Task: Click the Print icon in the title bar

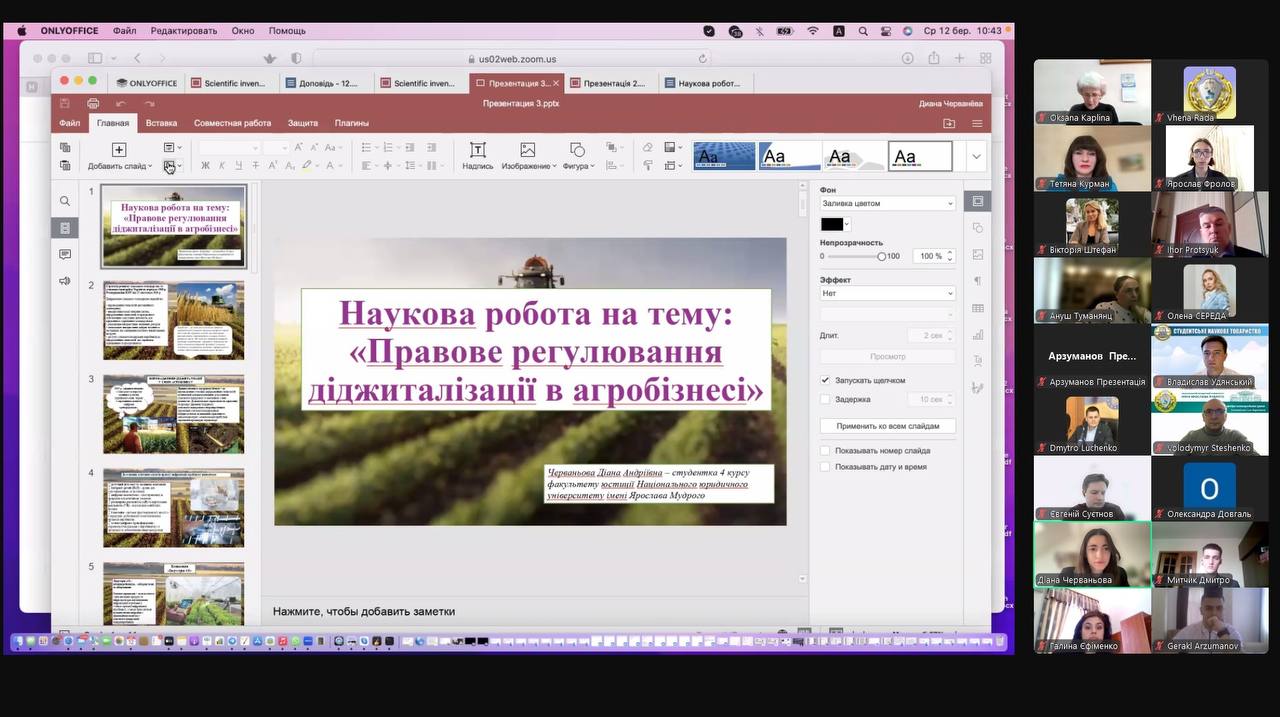Action: [93, 103]
